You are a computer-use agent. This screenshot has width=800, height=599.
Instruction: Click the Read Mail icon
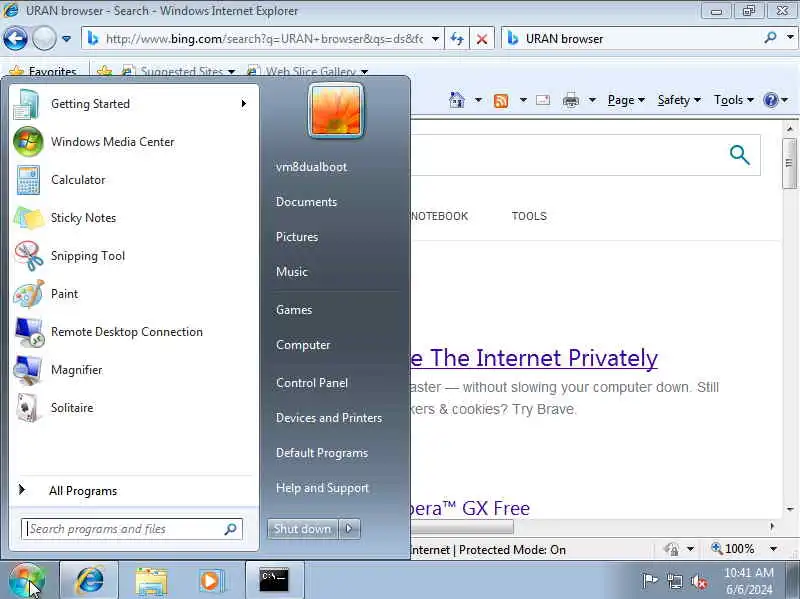[543, 100]
